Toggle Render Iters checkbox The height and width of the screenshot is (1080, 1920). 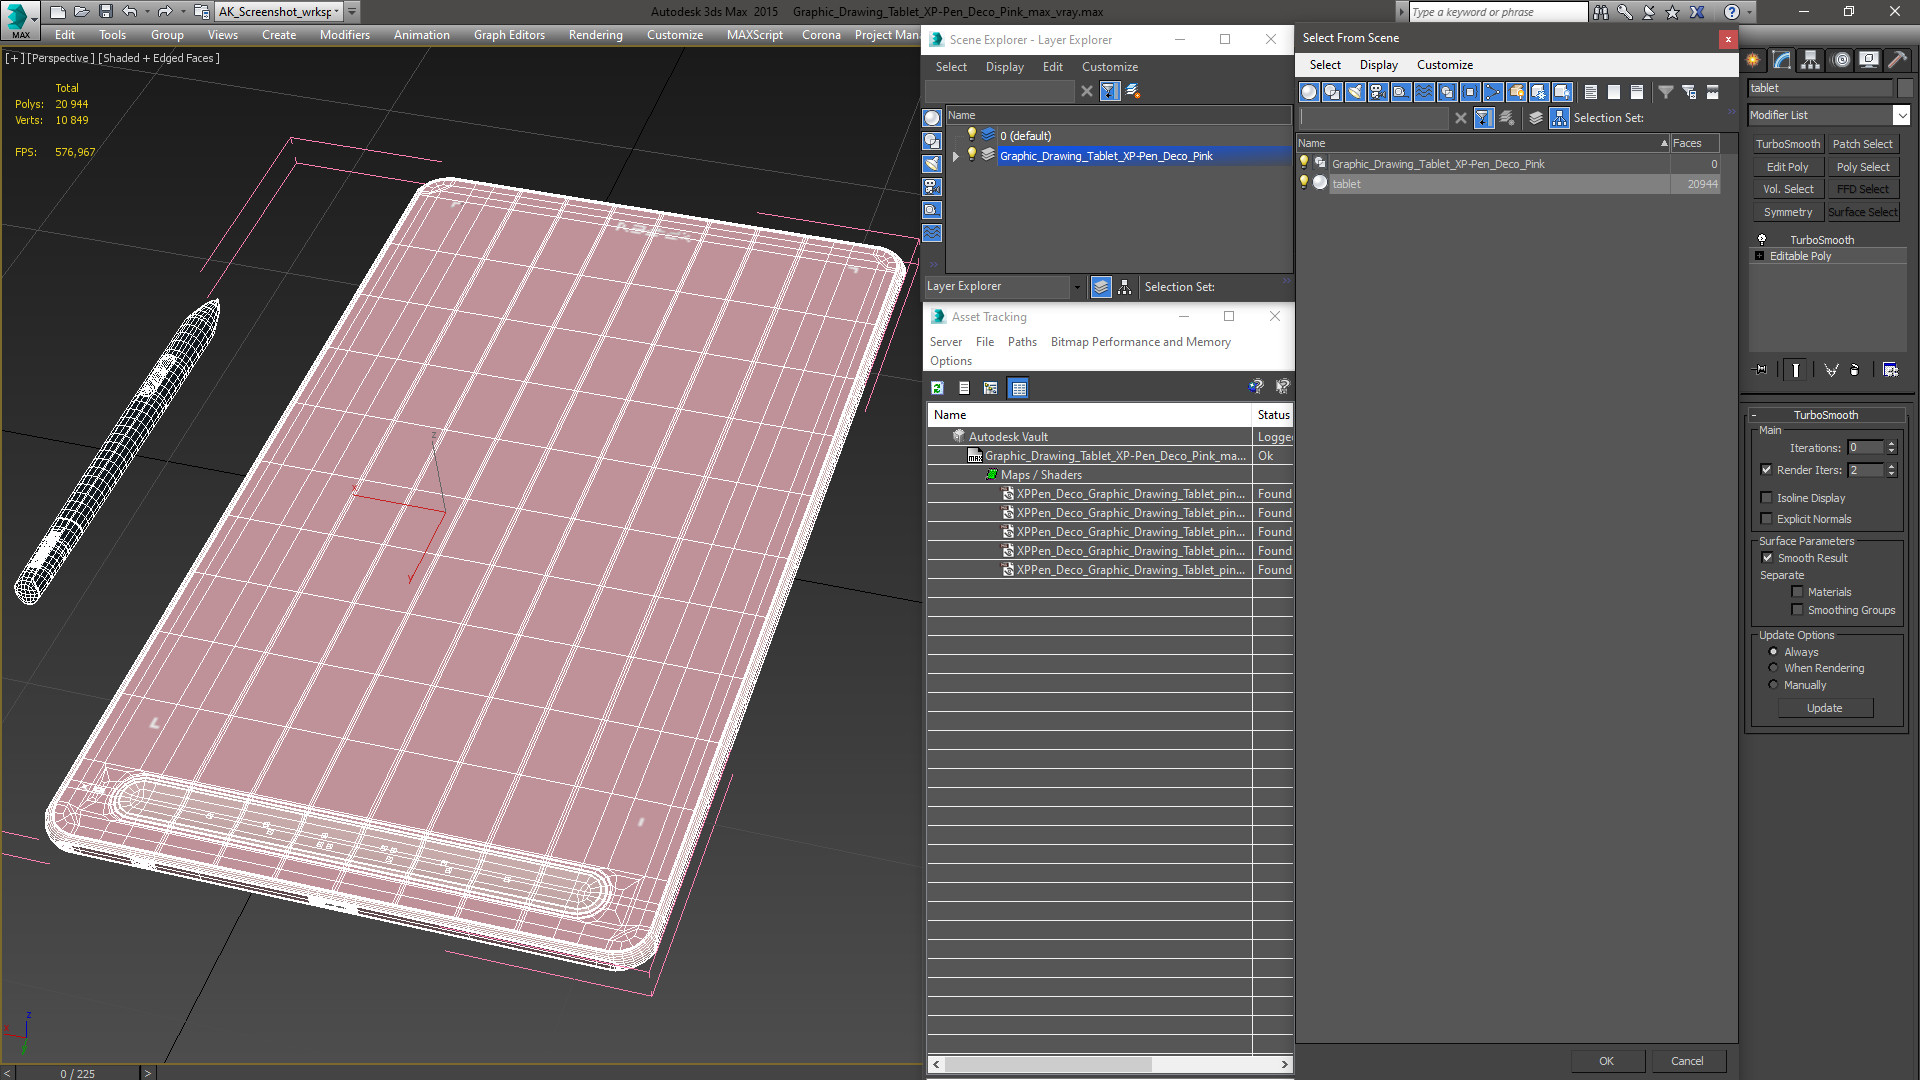[1766, 470]
